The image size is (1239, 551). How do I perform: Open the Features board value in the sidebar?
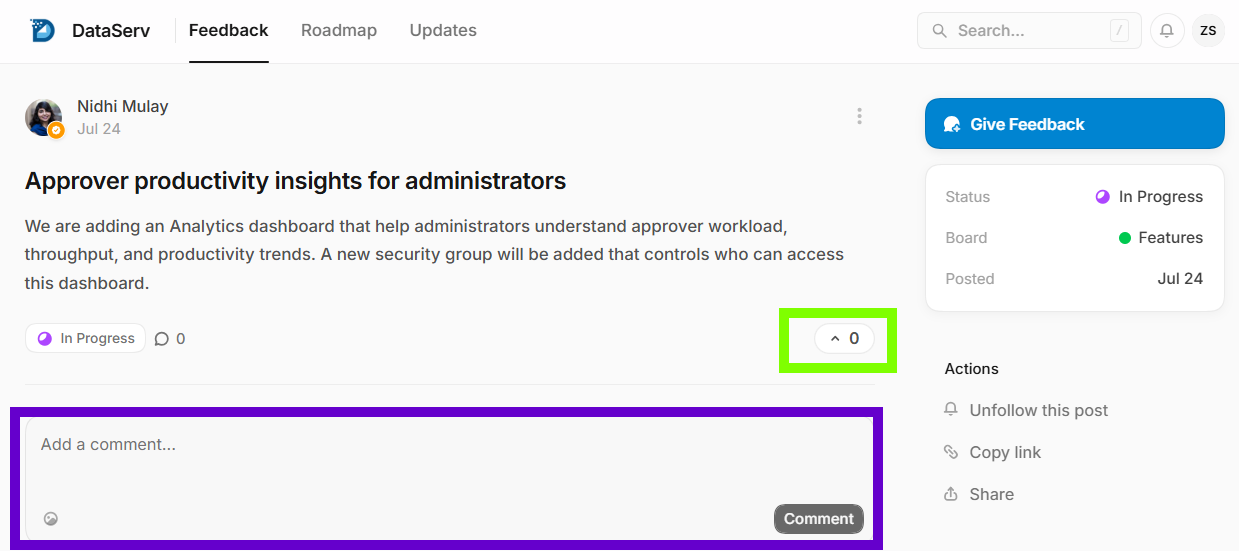[x=1160, y=238]
